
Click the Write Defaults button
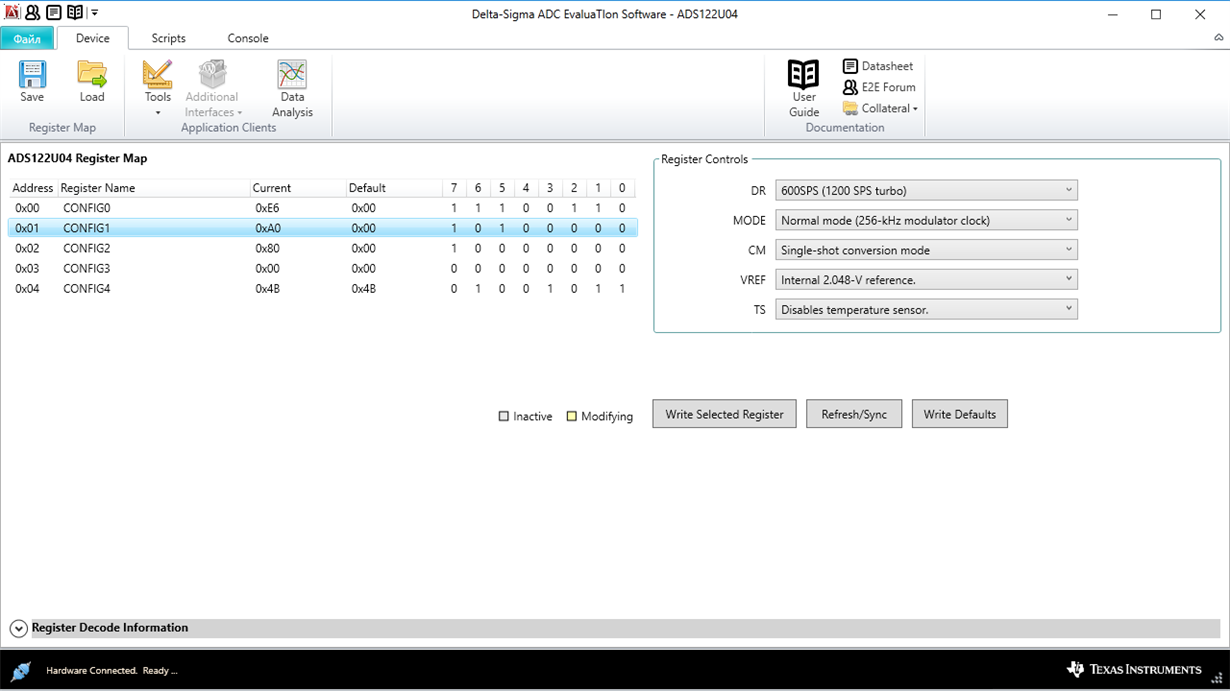(960, 414)
